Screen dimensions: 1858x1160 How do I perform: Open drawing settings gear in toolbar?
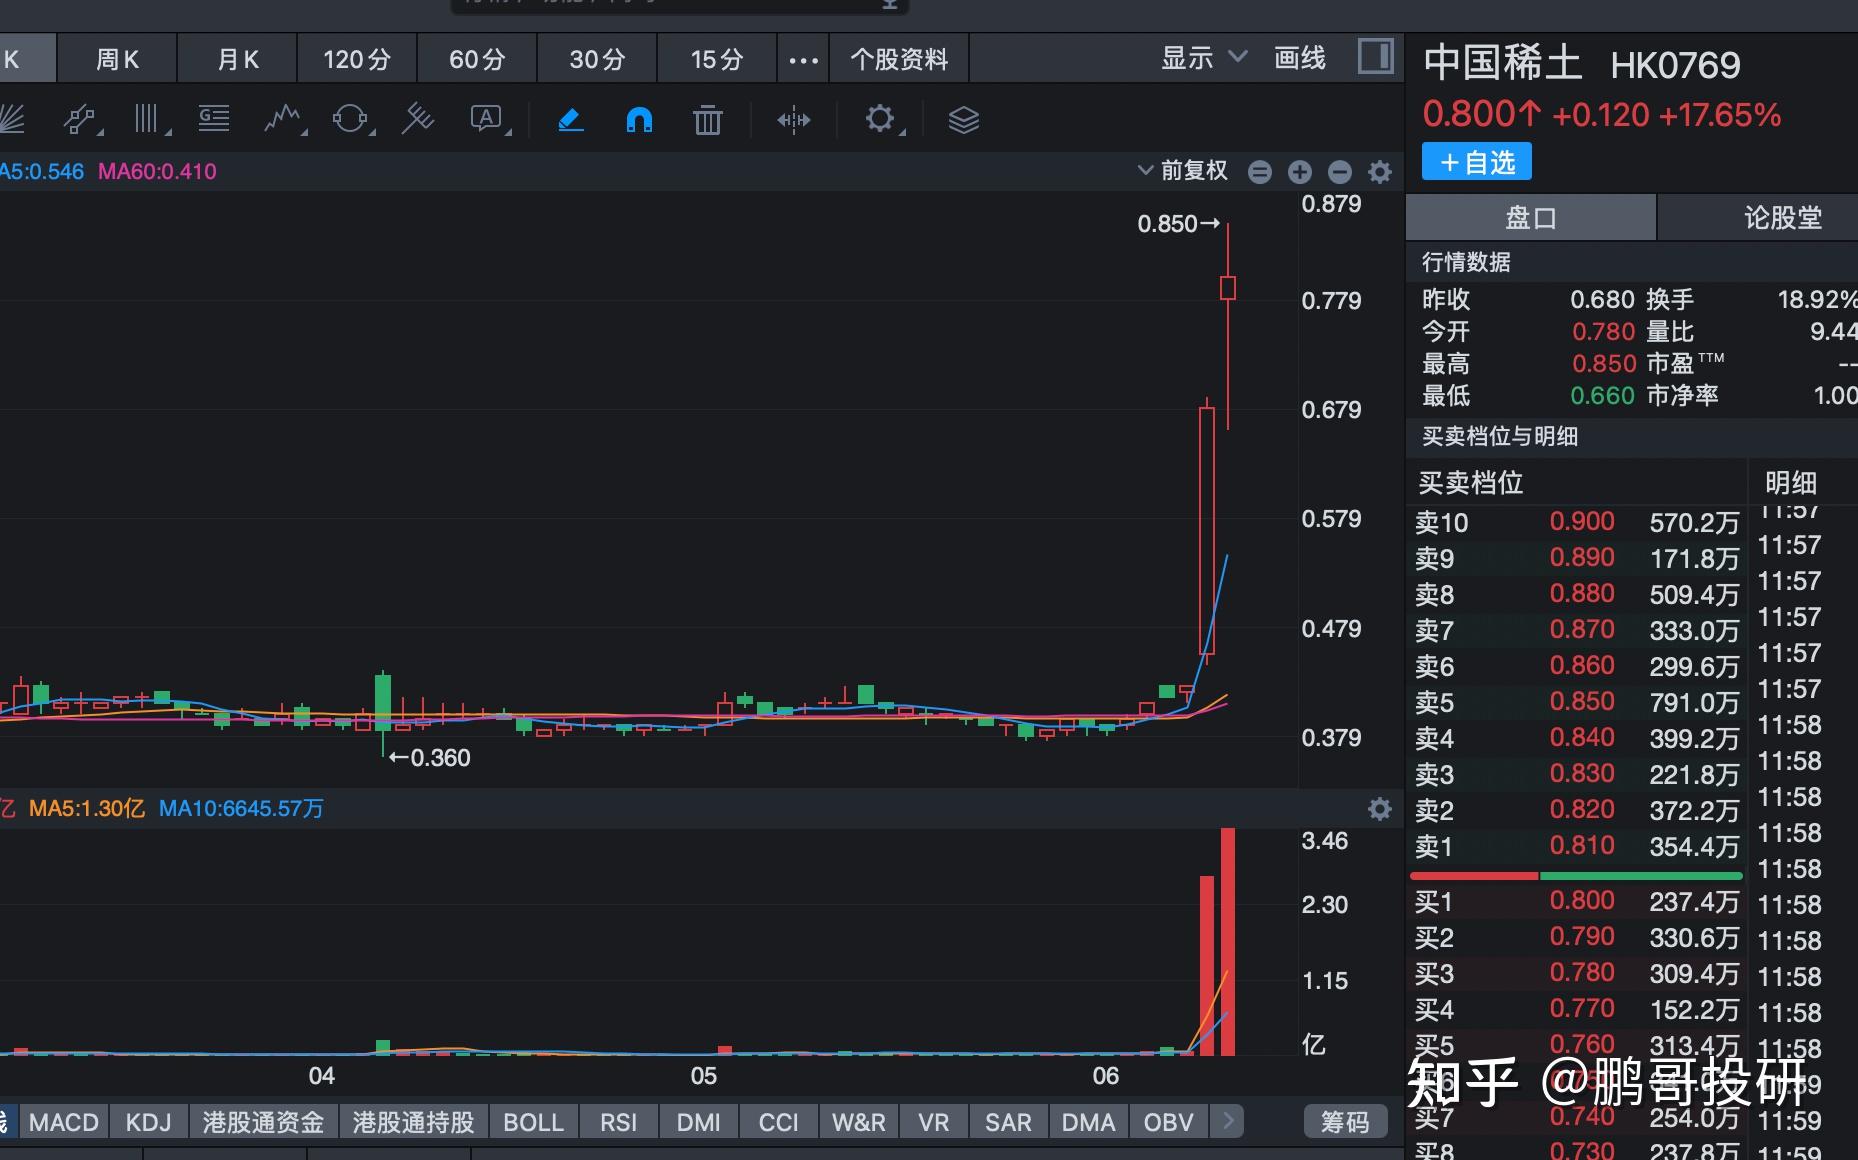880,120
